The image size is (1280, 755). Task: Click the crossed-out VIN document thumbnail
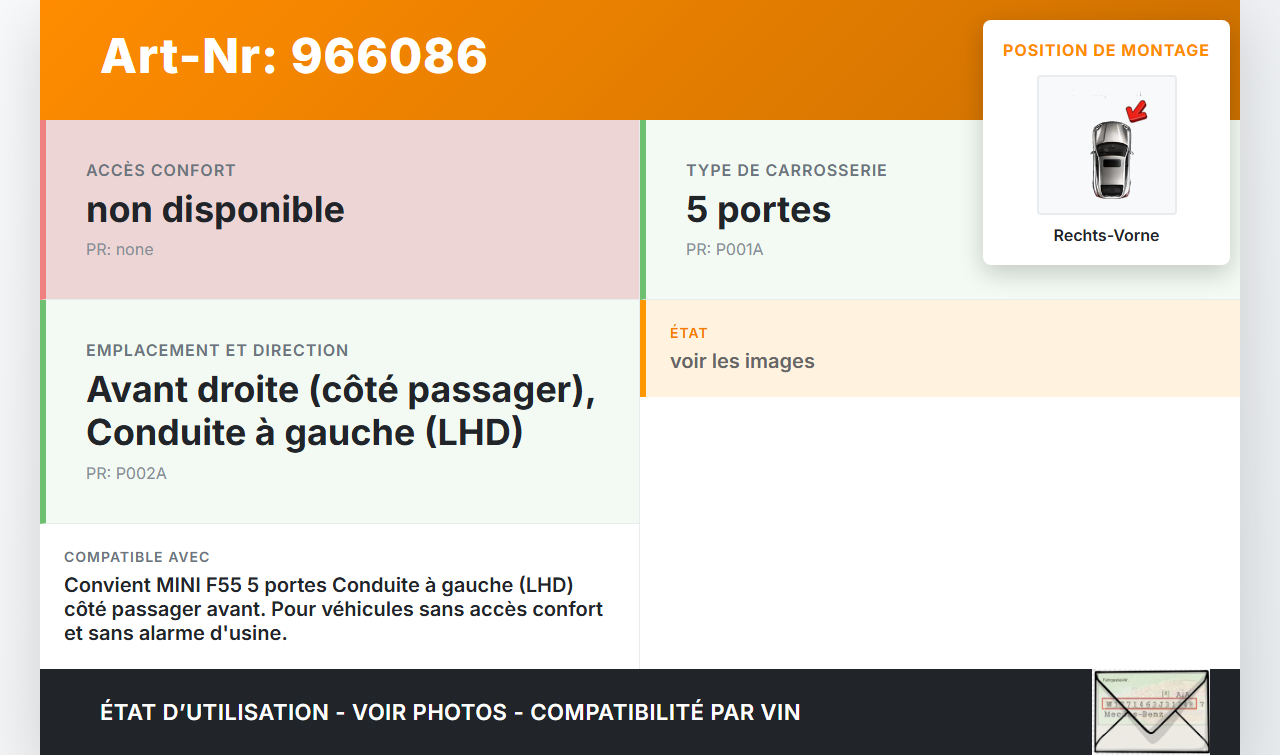[1150, 711]
